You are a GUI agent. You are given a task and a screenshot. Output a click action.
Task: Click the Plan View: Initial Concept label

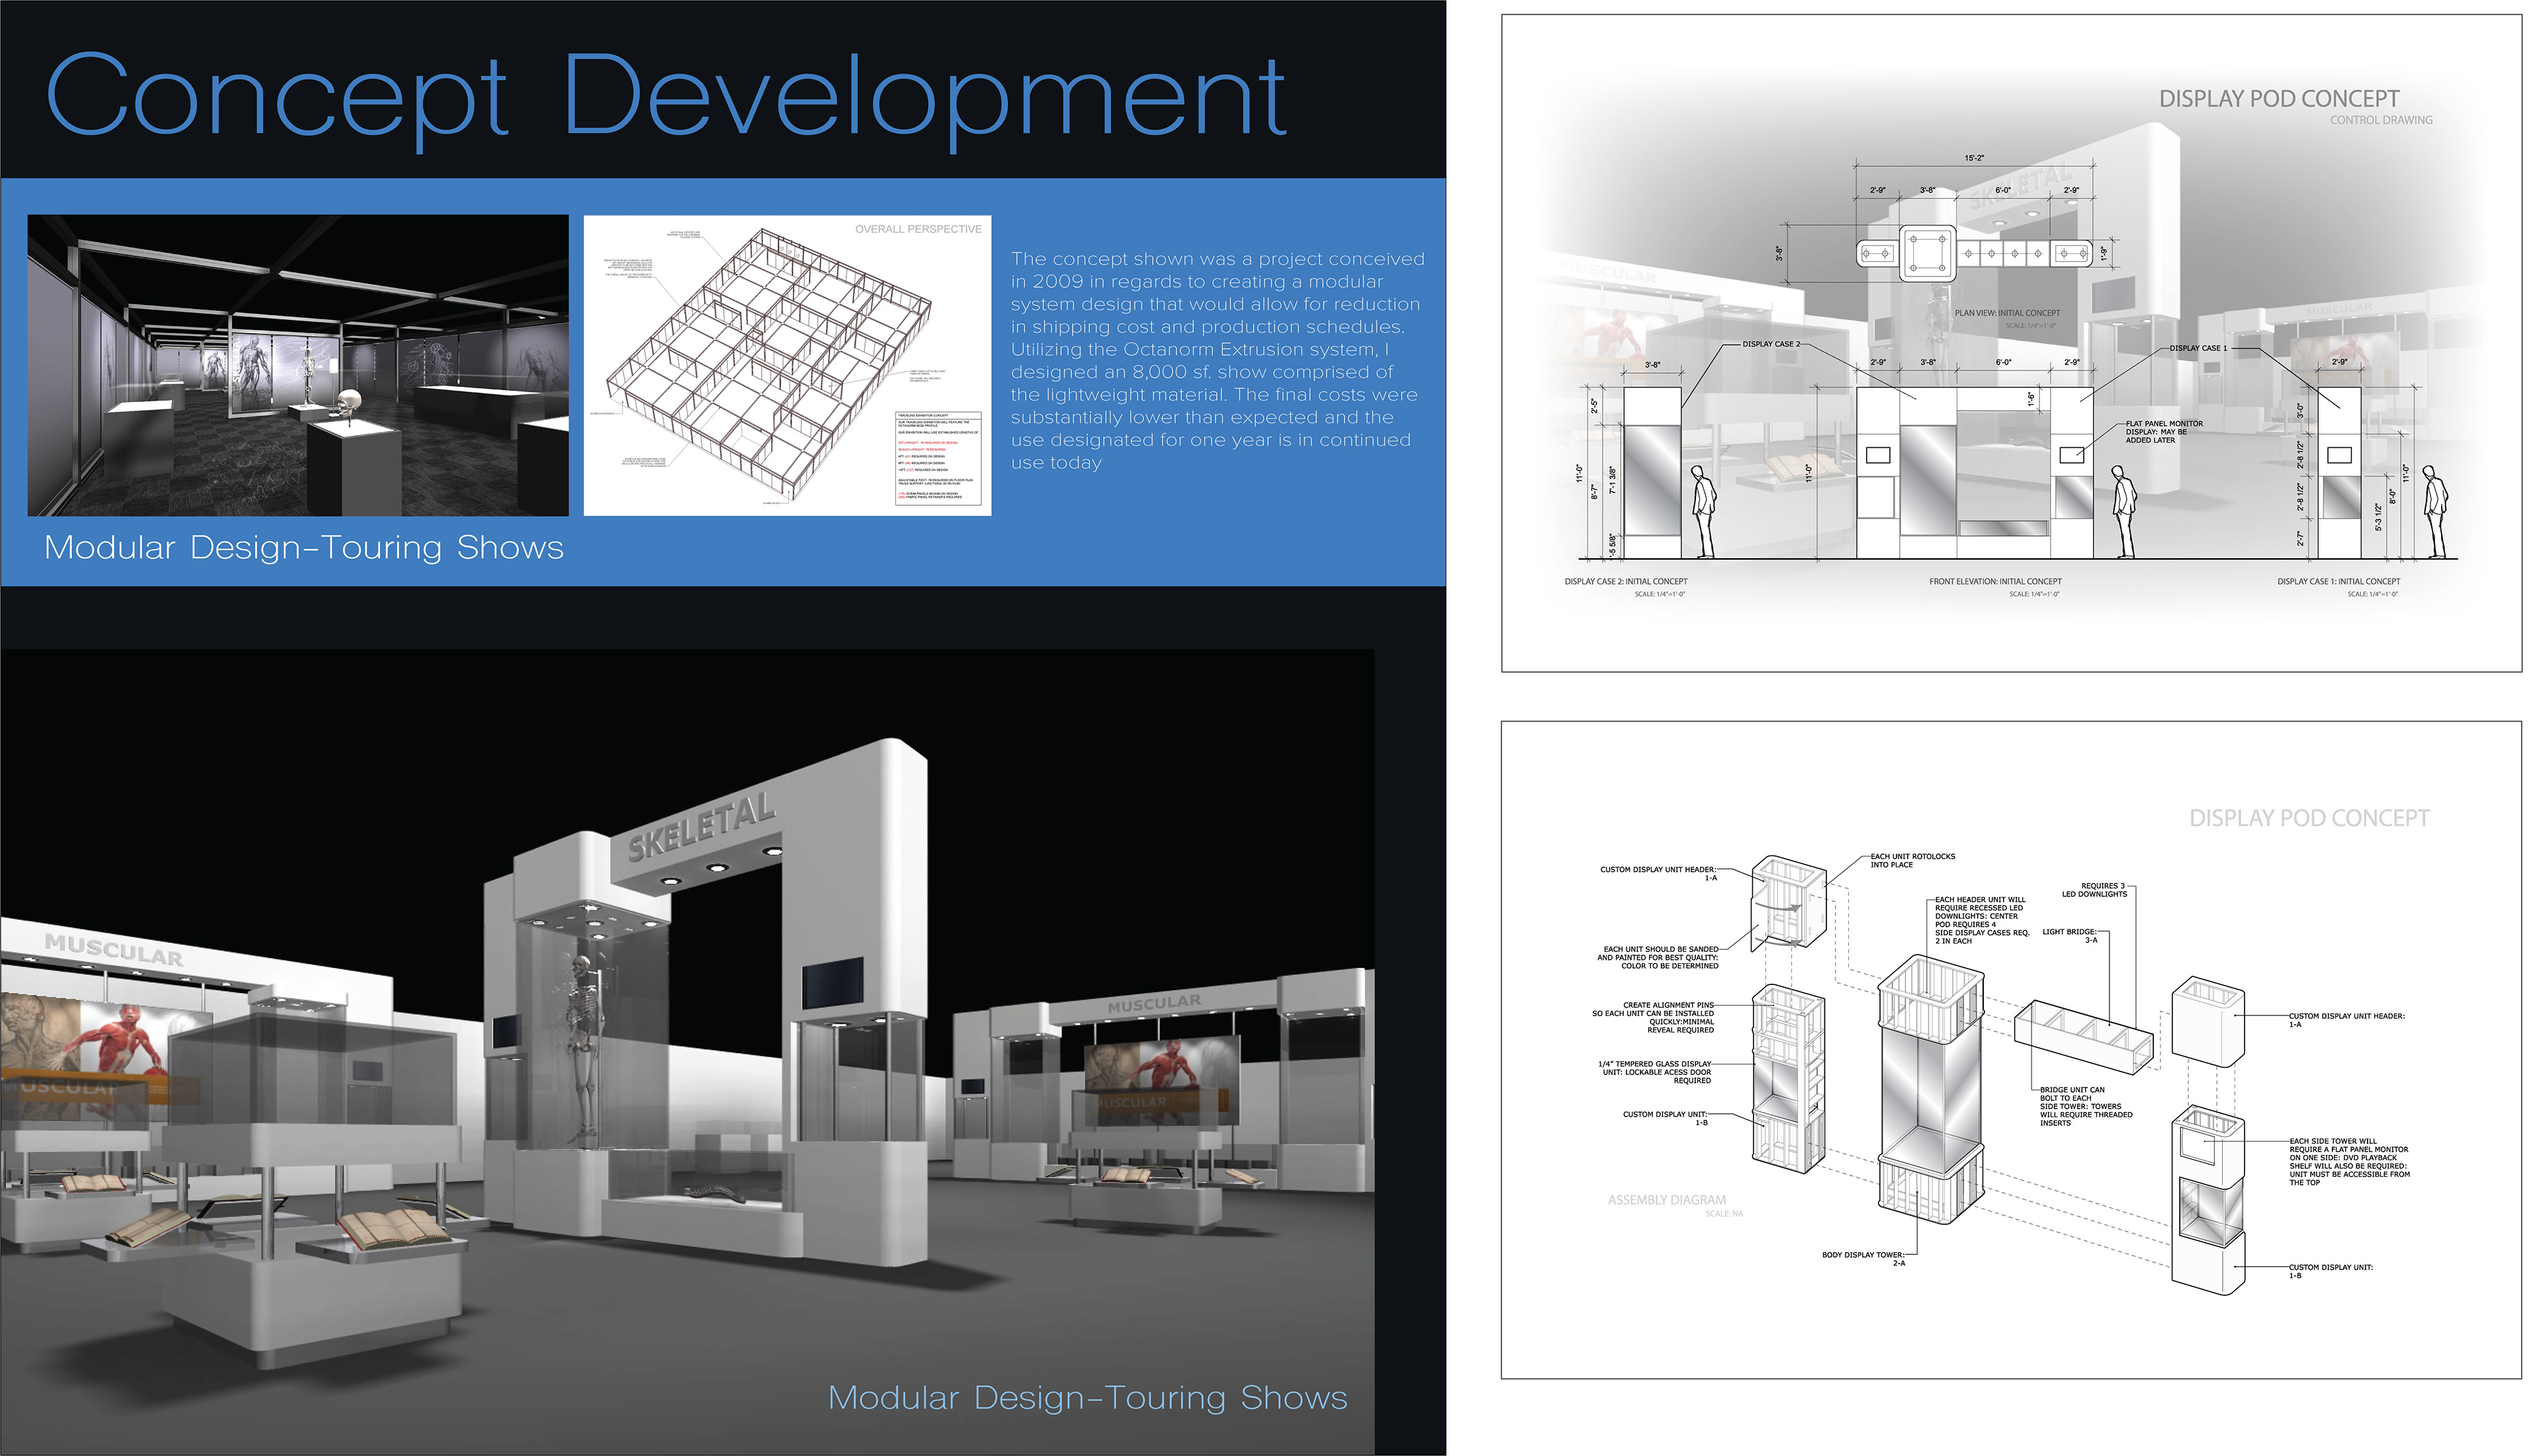click(x=2007, y=313)
